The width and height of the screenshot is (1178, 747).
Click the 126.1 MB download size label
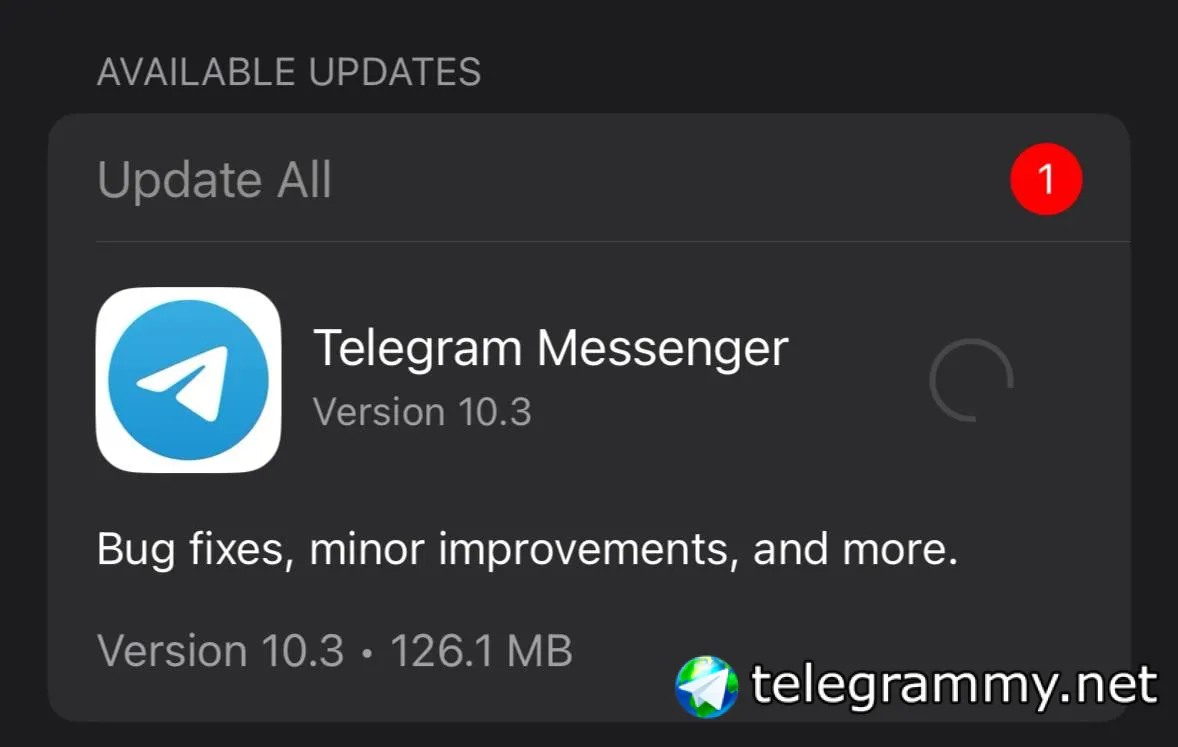pyautogui.click(x=481, y=650)
